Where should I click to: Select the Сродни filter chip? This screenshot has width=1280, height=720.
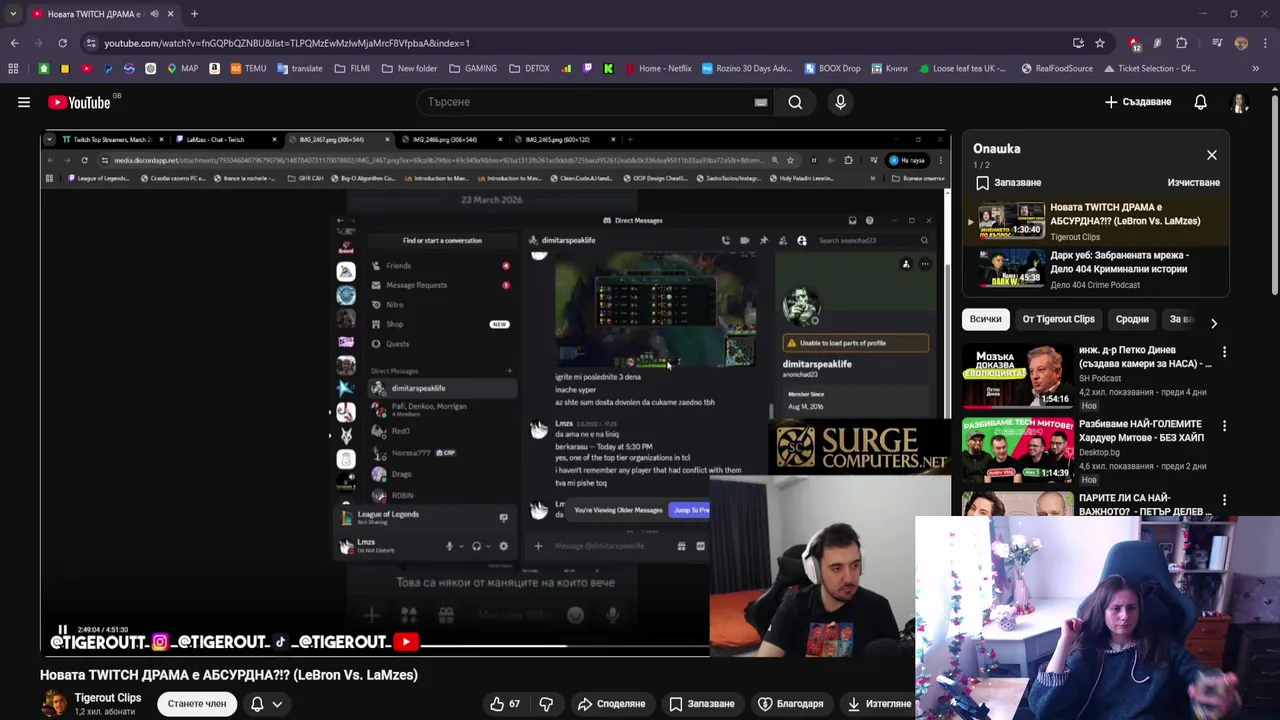(x=1132, y=319)
